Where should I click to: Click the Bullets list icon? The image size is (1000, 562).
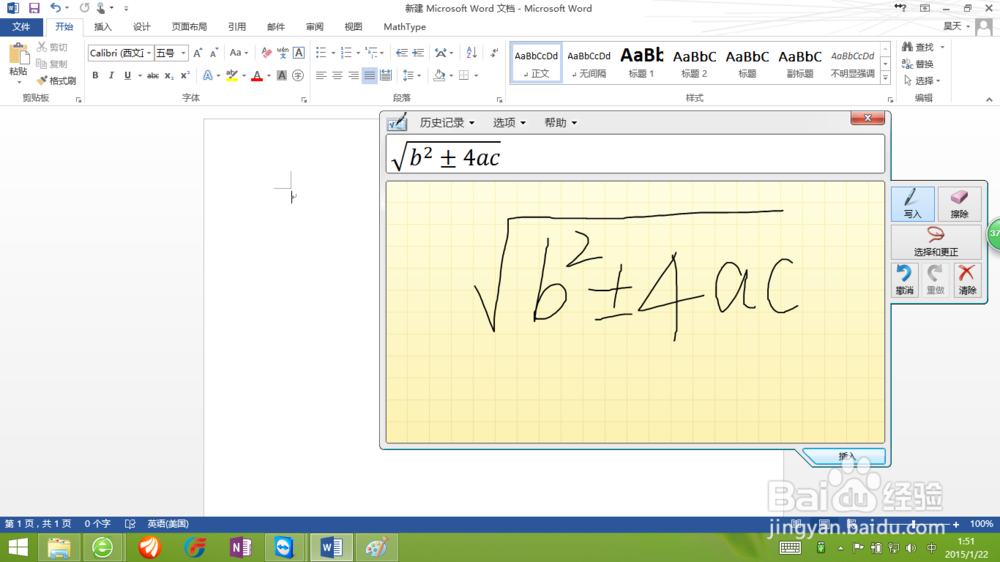321,53
